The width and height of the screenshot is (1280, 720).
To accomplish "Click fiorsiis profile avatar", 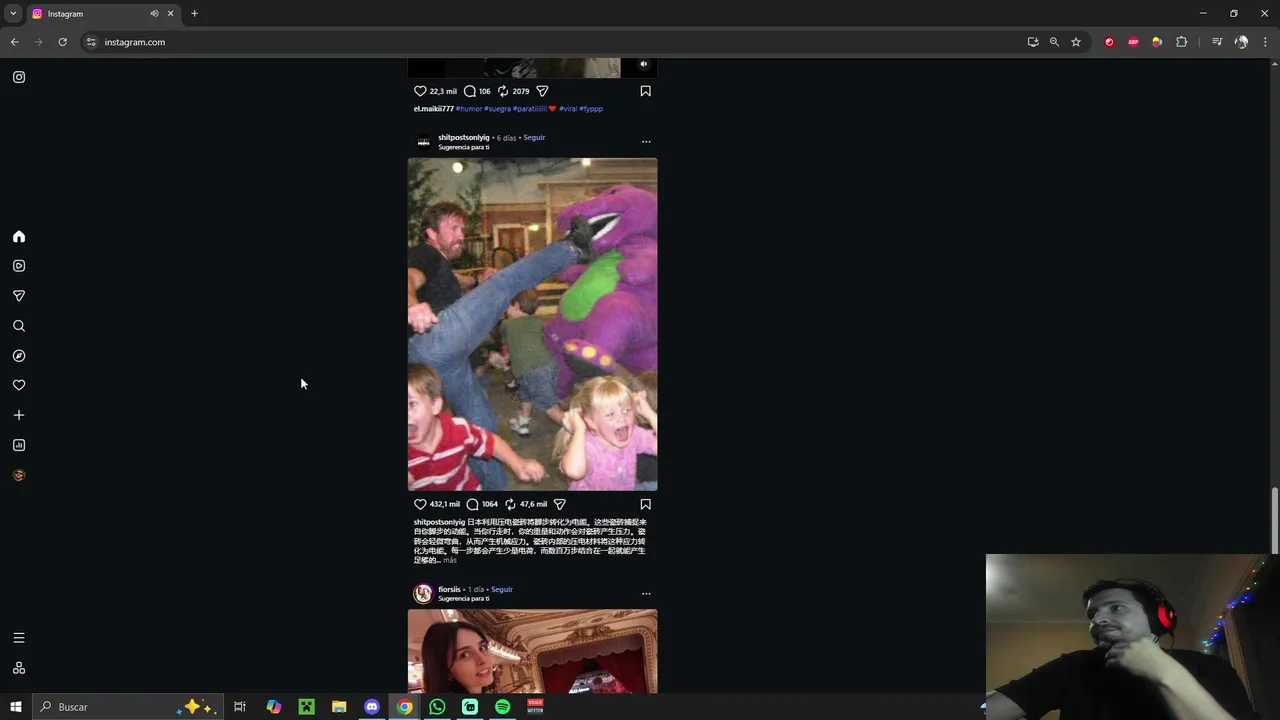I will tap(423, 594).
